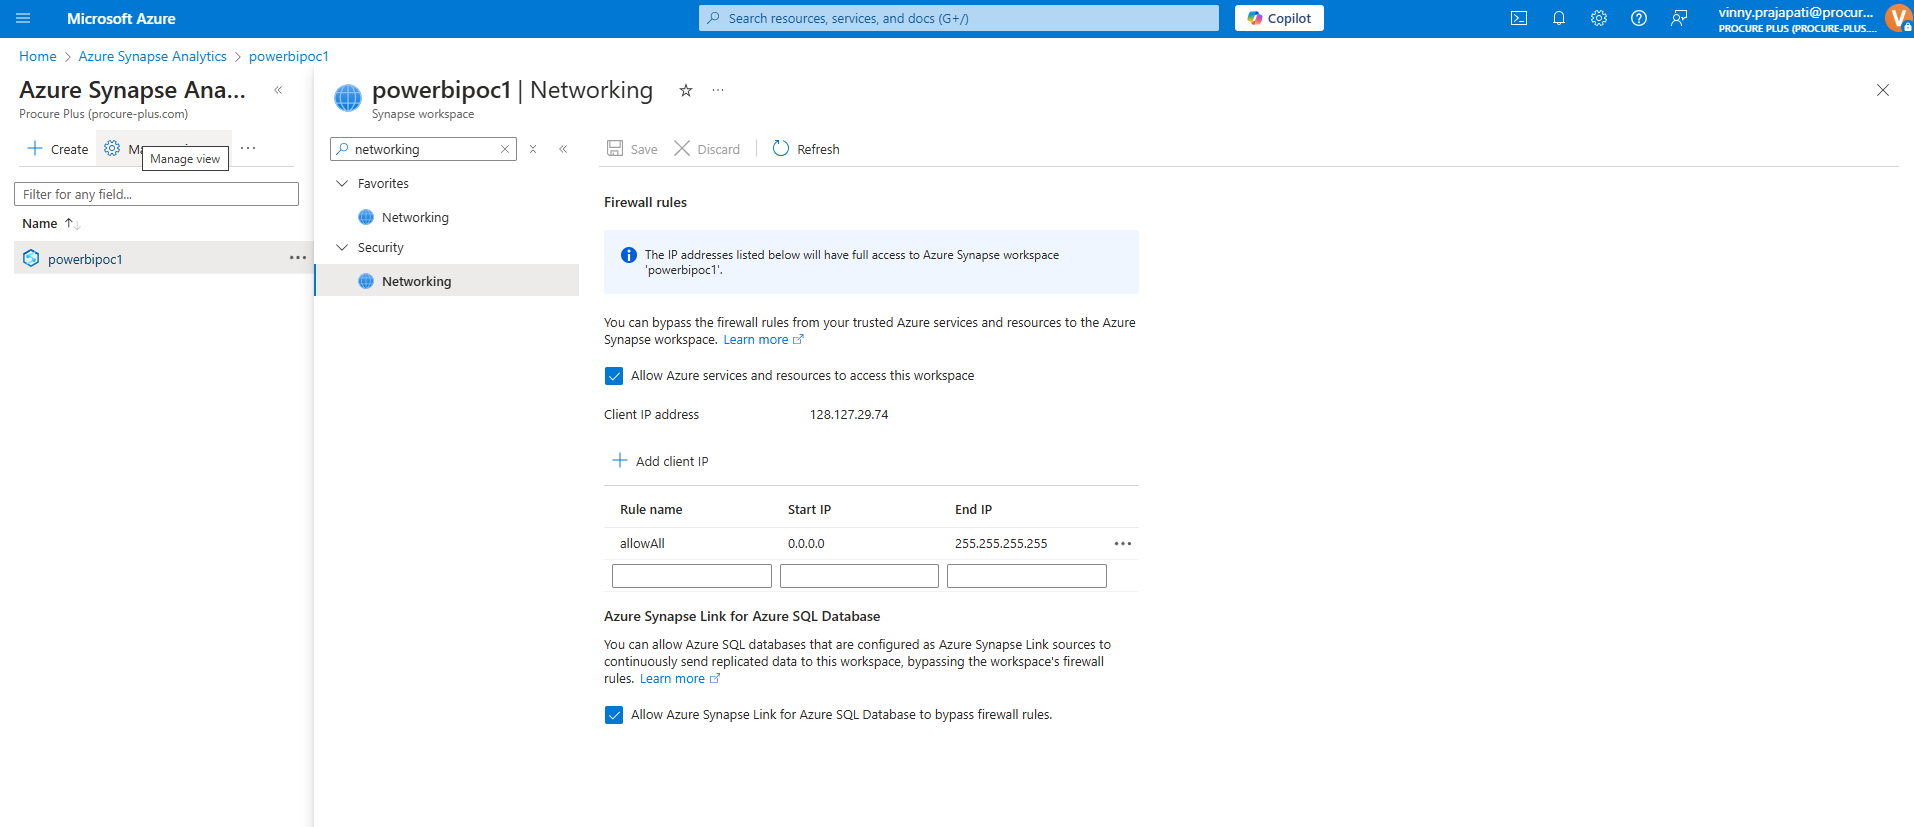Image resolution: width=1914 pixels, height=827 pixels.
Task: Click the info icon in the banner
Action: coord(629,255)
